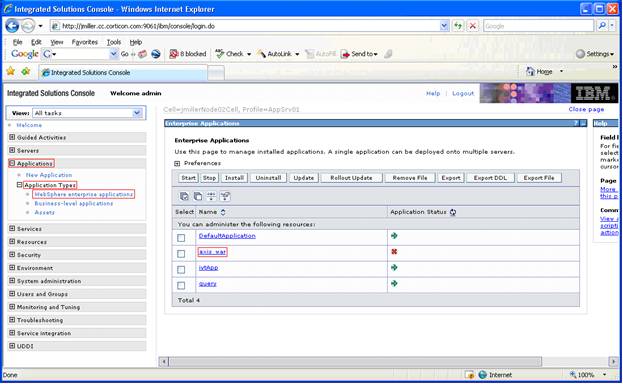Screen dimensions: 623x384
Task: Open the Favorites menu
Action: [x=85, y=42]
